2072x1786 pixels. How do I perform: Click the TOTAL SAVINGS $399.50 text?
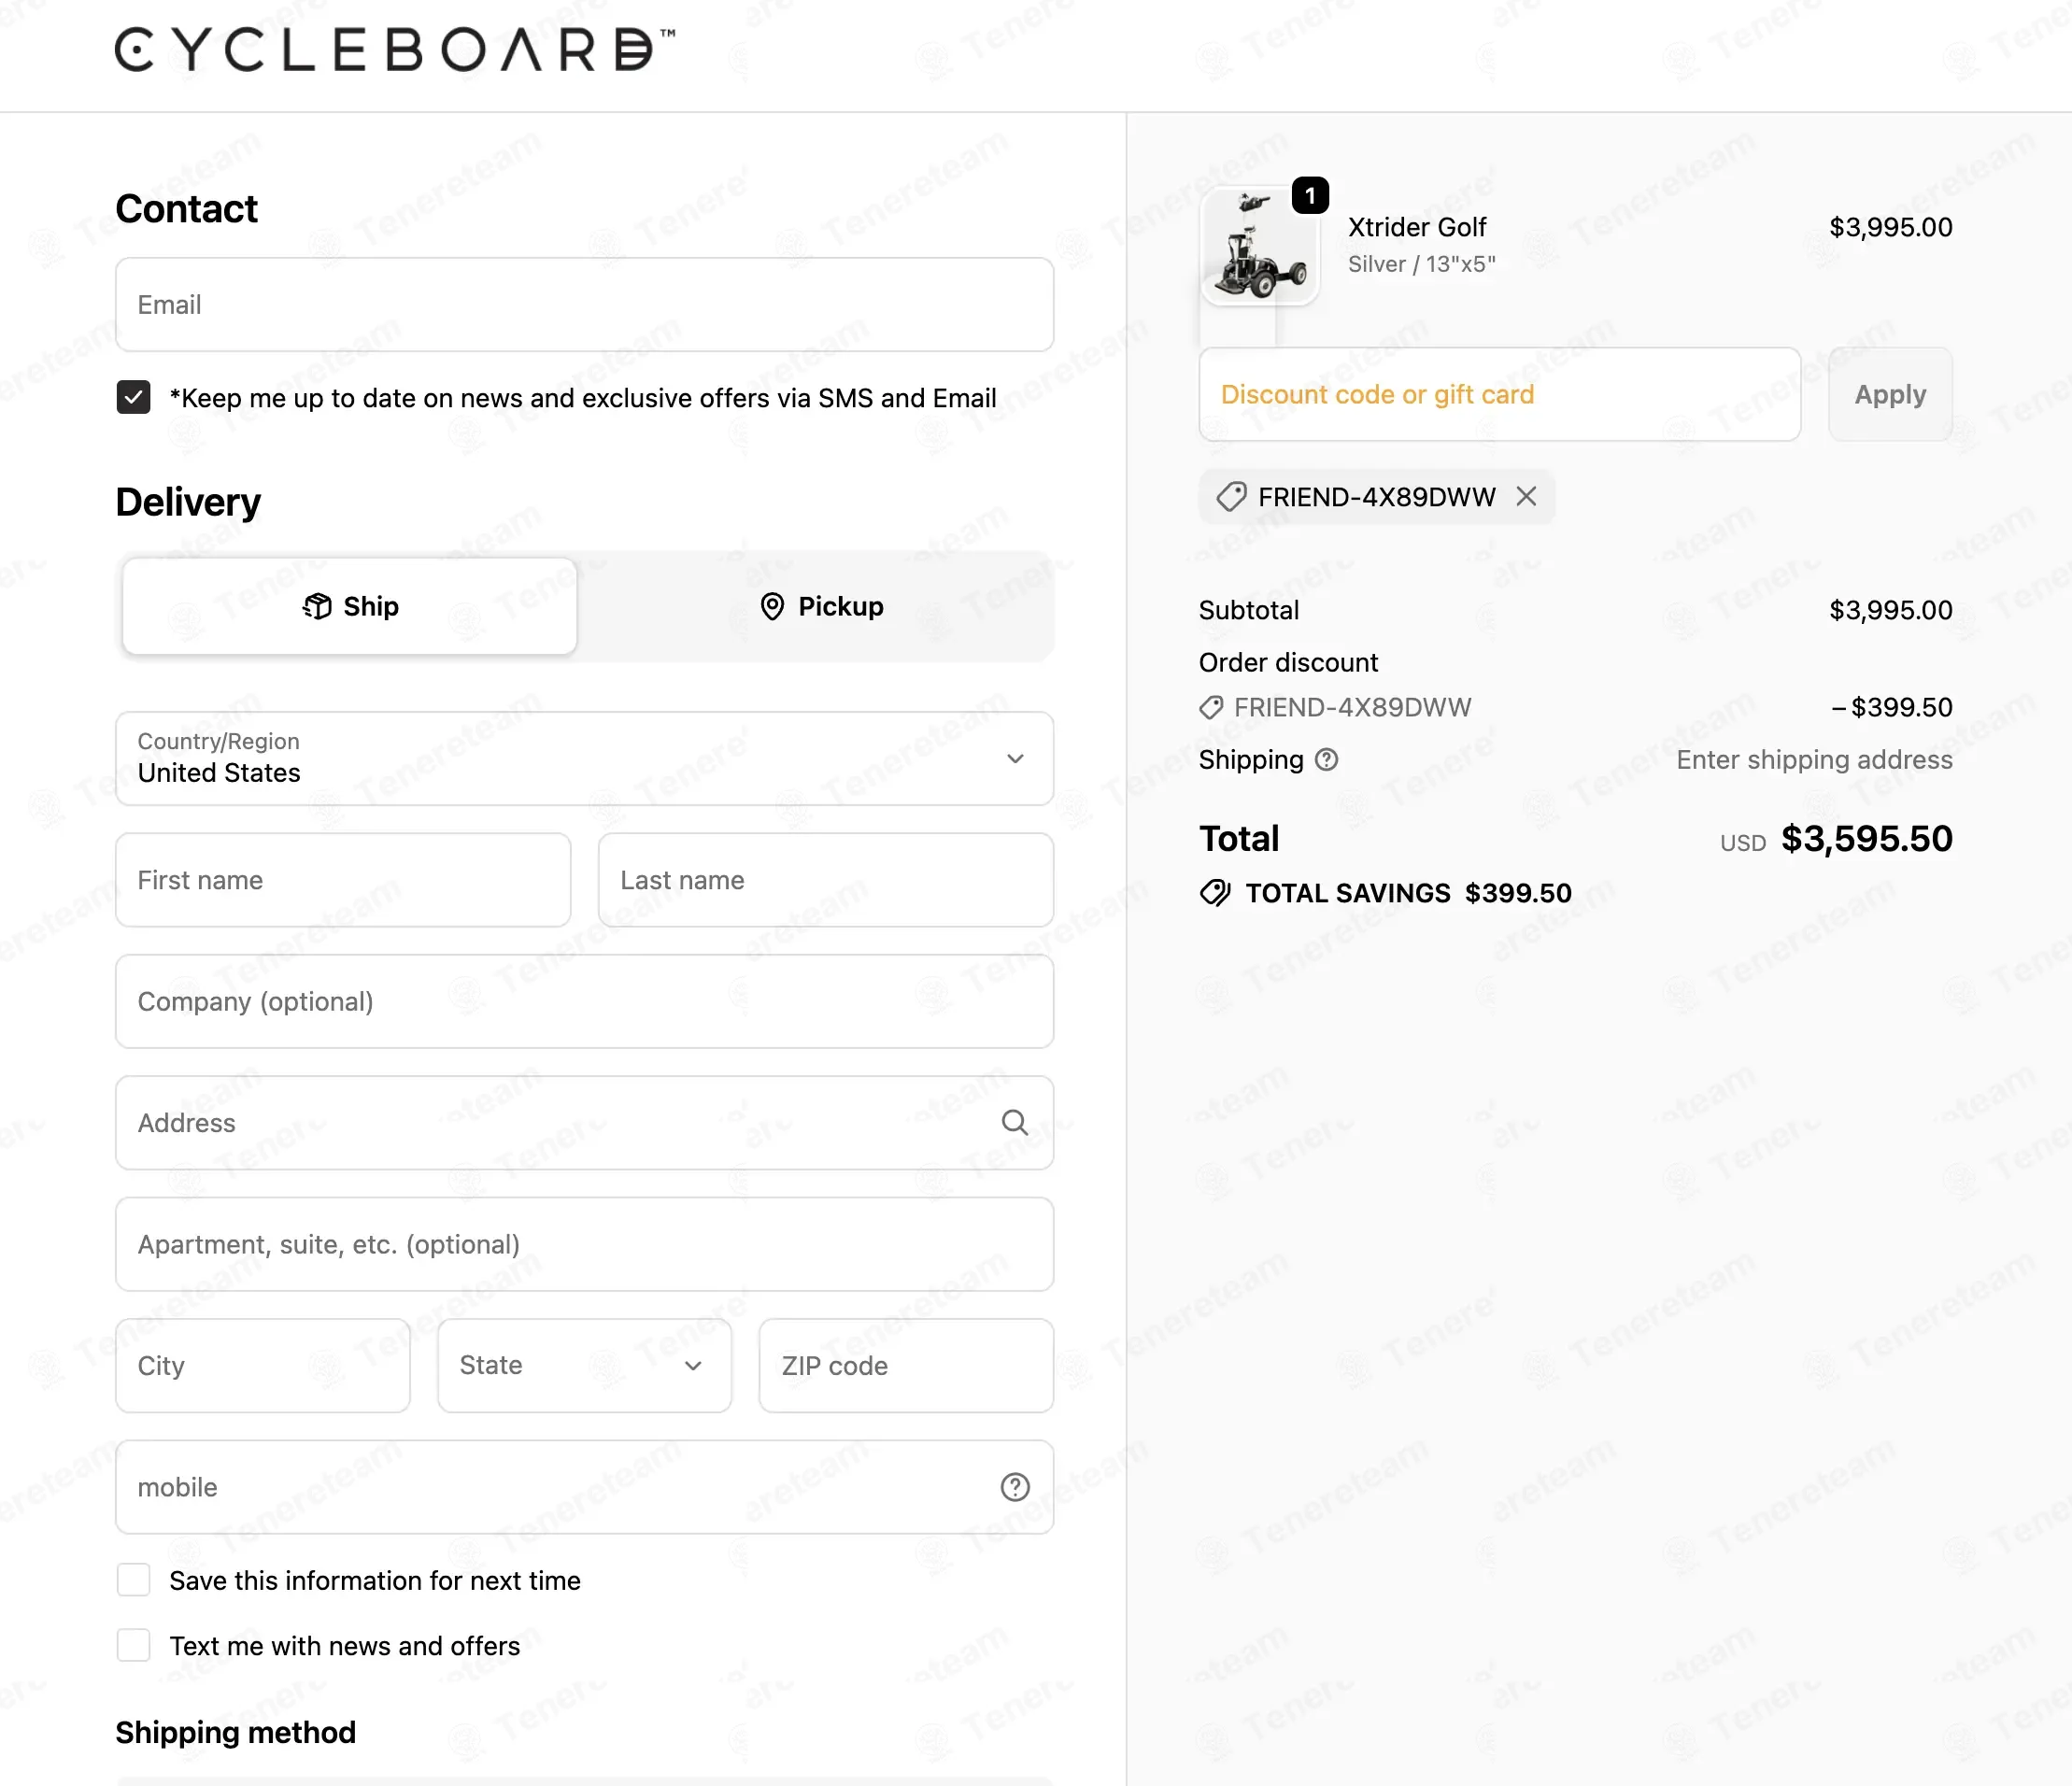point(1408,893)
